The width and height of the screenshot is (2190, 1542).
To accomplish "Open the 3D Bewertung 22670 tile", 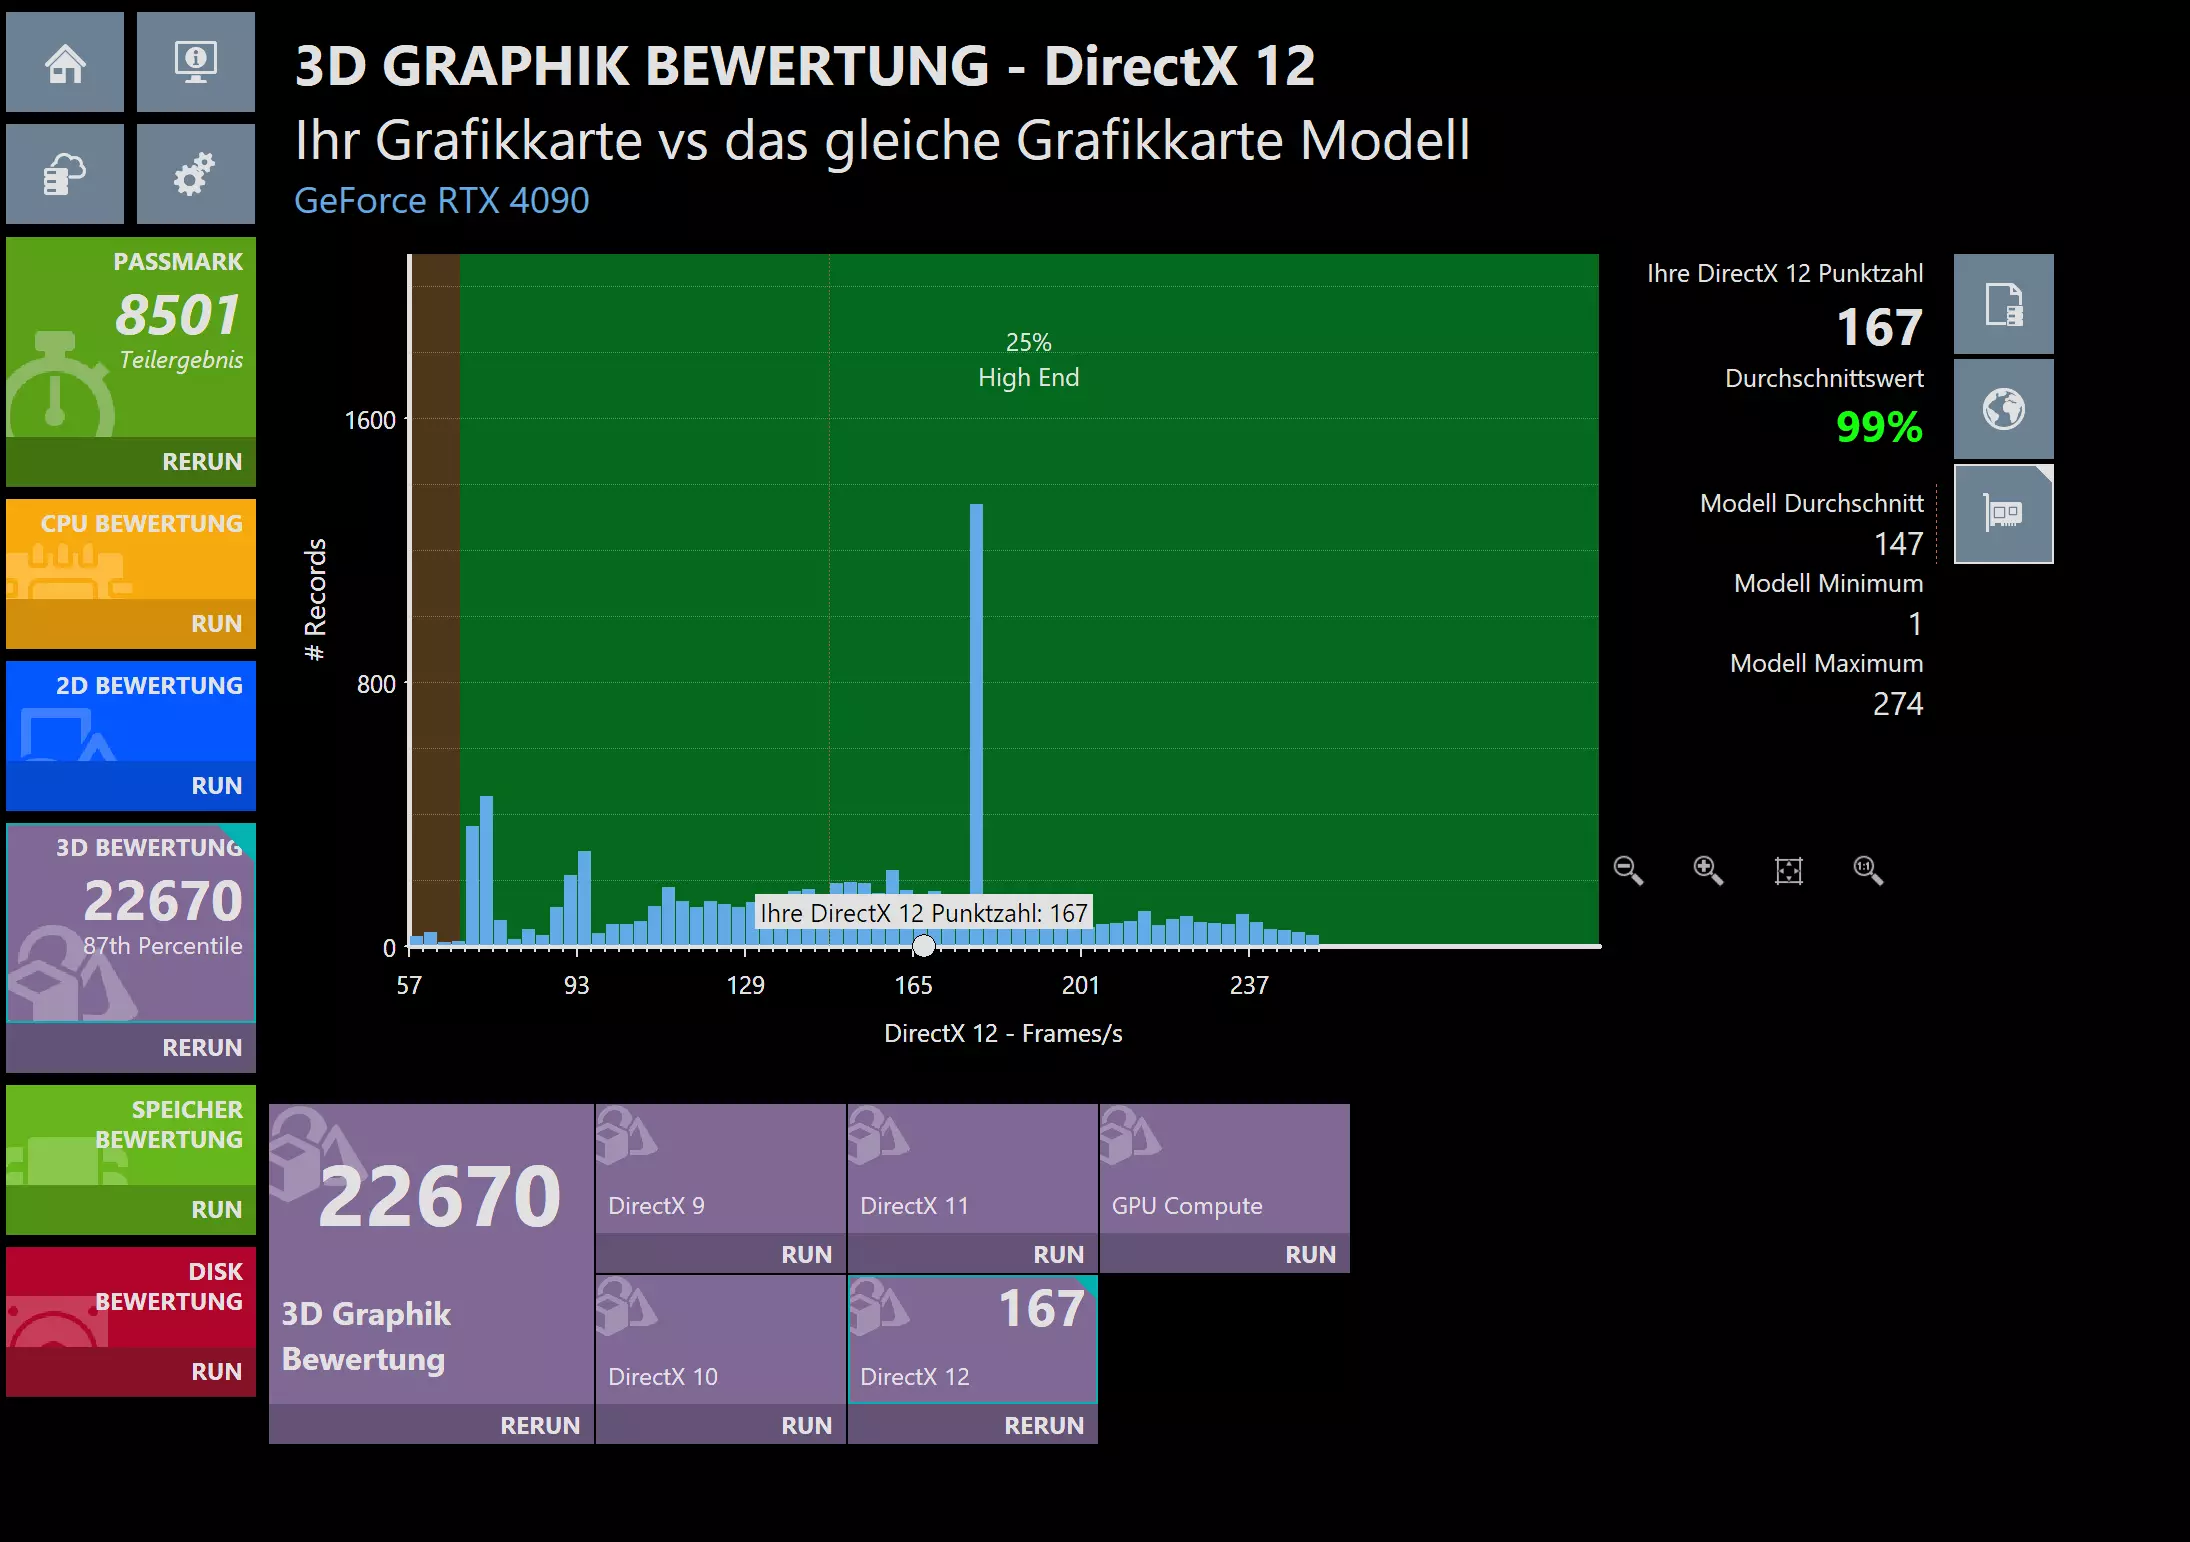I will click(x=131, y=923).
